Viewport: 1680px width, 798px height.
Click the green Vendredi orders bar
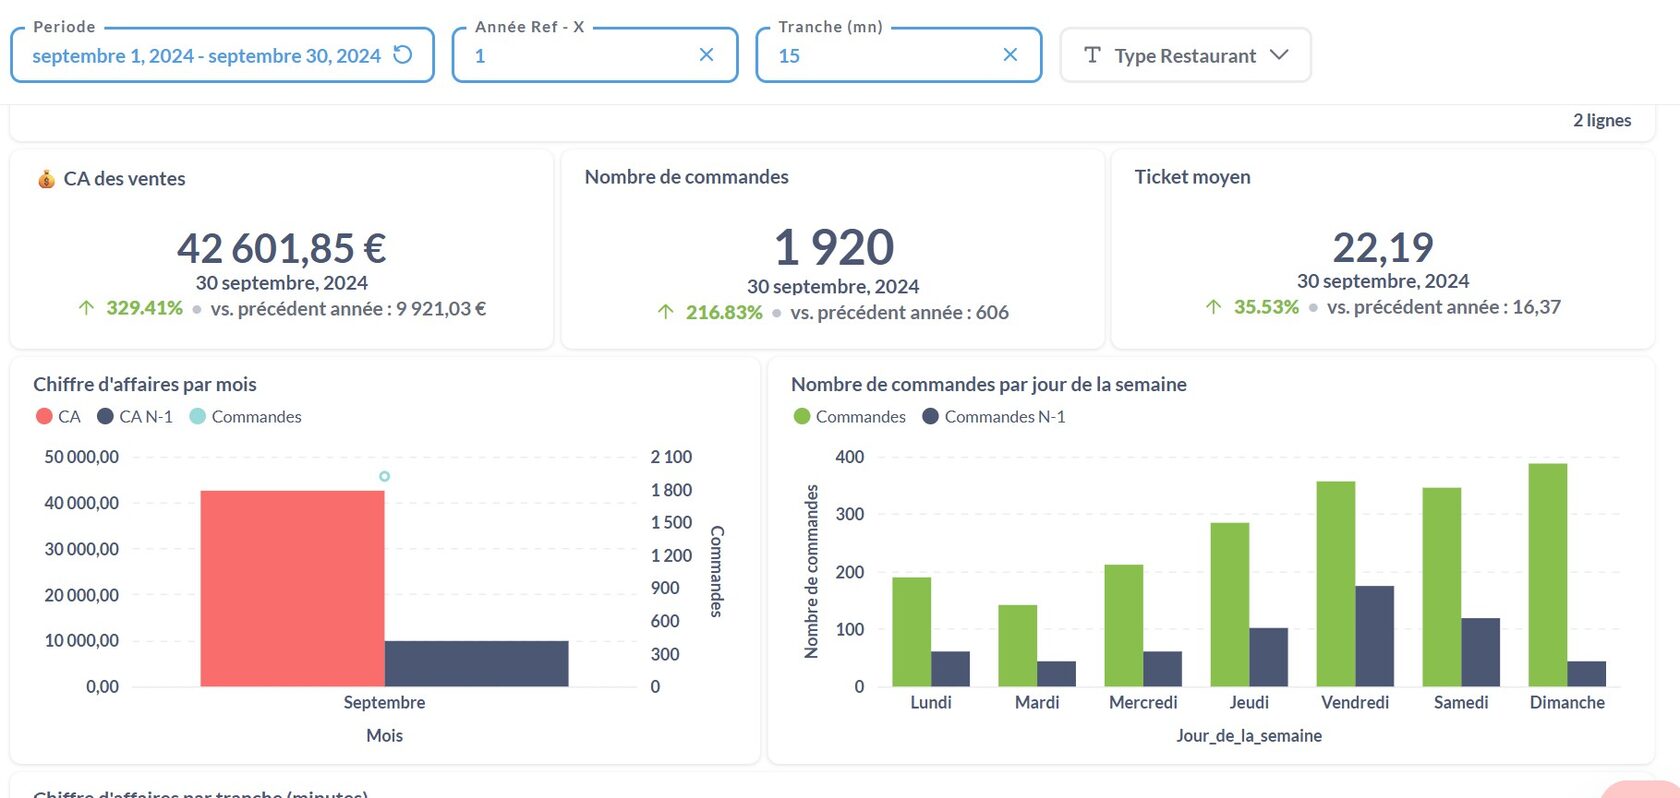tap(1335, 584)
